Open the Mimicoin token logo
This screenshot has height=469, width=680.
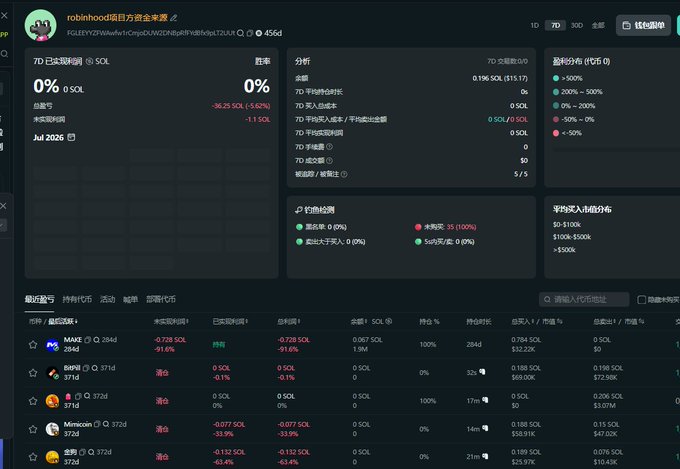[52, 430]
